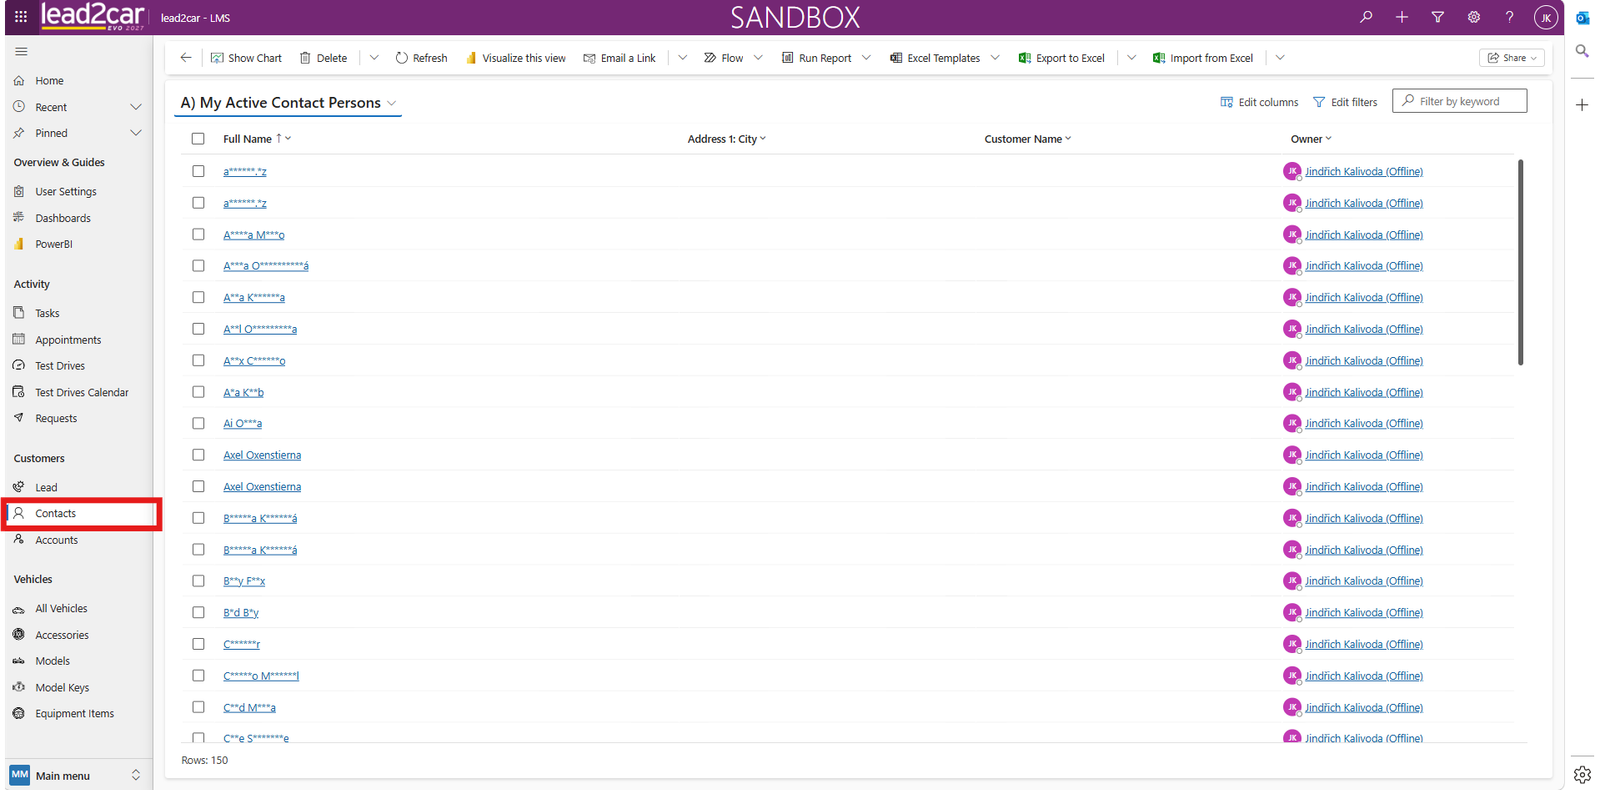Open the app launcher waffle icon
This screenshot has height=790, width=1600.
(x=20, y=17)
